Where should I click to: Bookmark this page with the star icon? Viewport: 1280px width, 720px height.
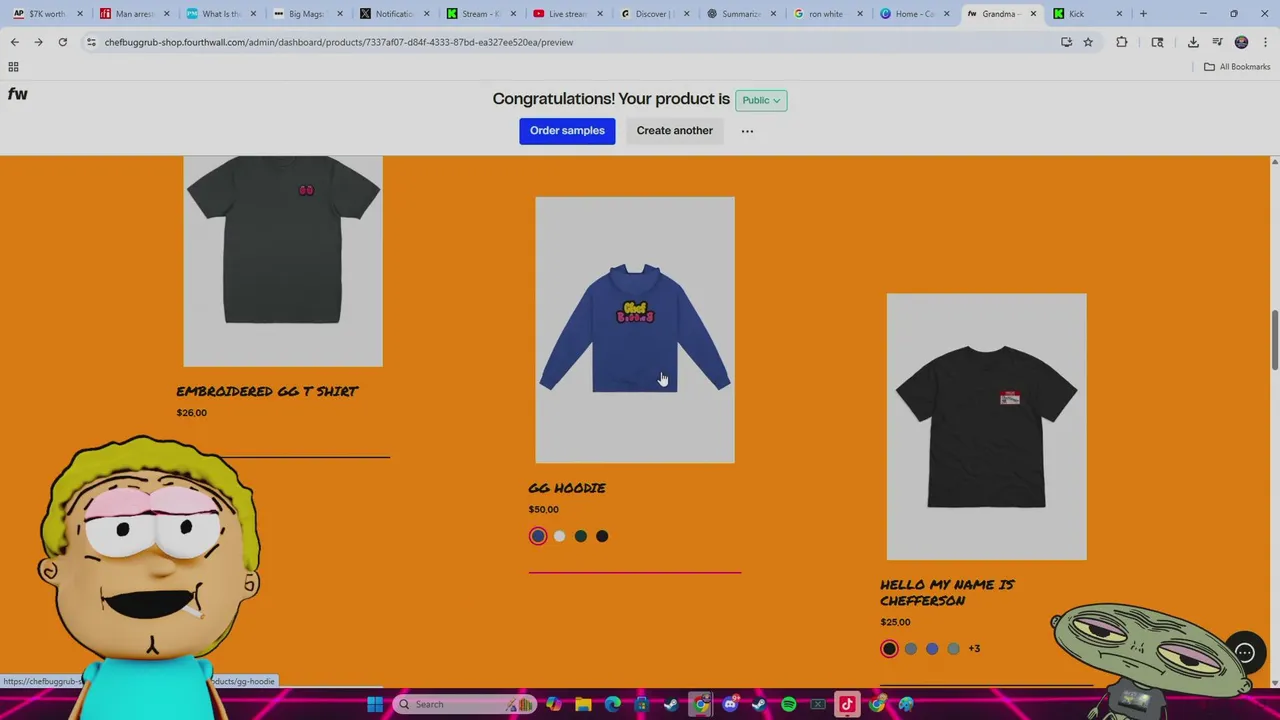pos(1088,42)
